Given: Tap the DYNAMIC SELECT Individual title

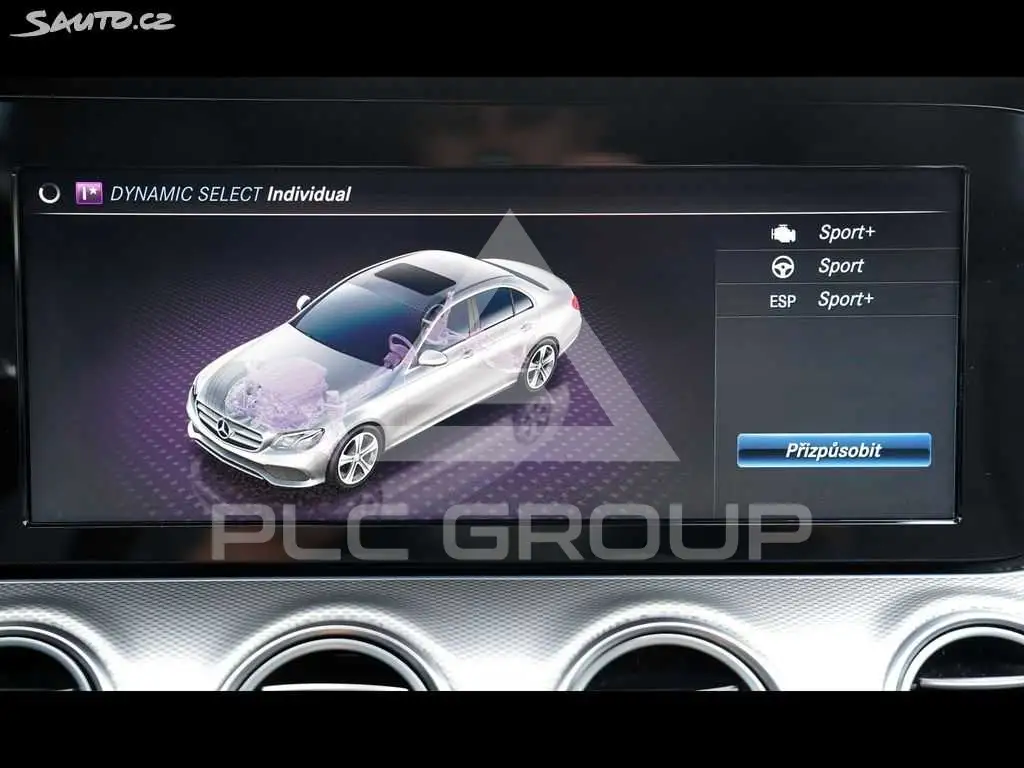Looking at the screenshot, I should [x=231, y=194].
